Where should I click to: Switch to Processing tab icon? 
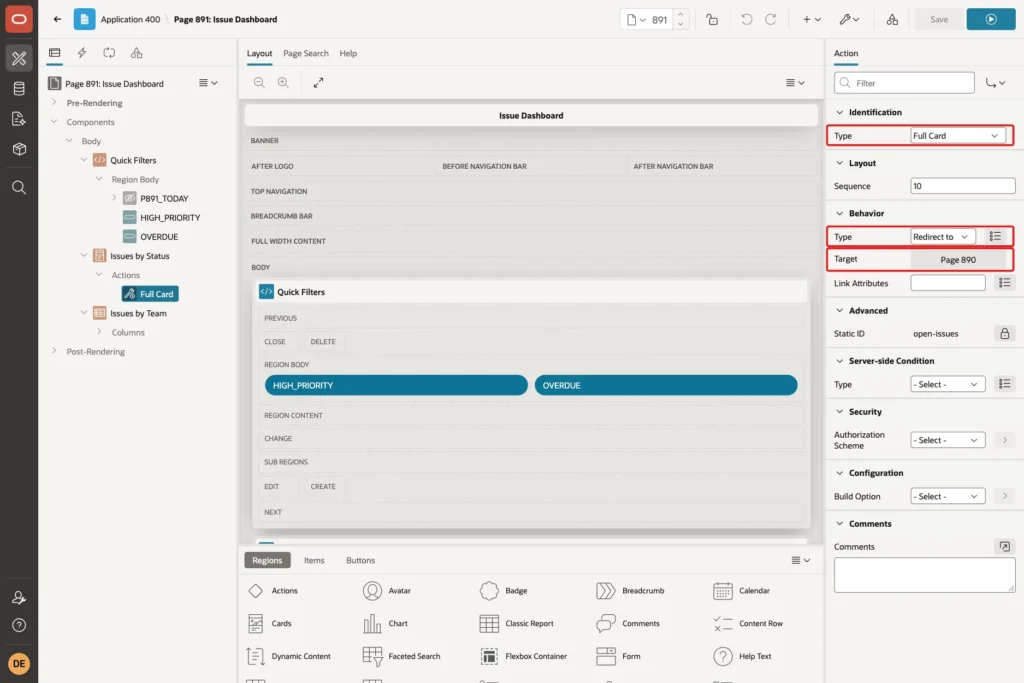pos(109,53)
